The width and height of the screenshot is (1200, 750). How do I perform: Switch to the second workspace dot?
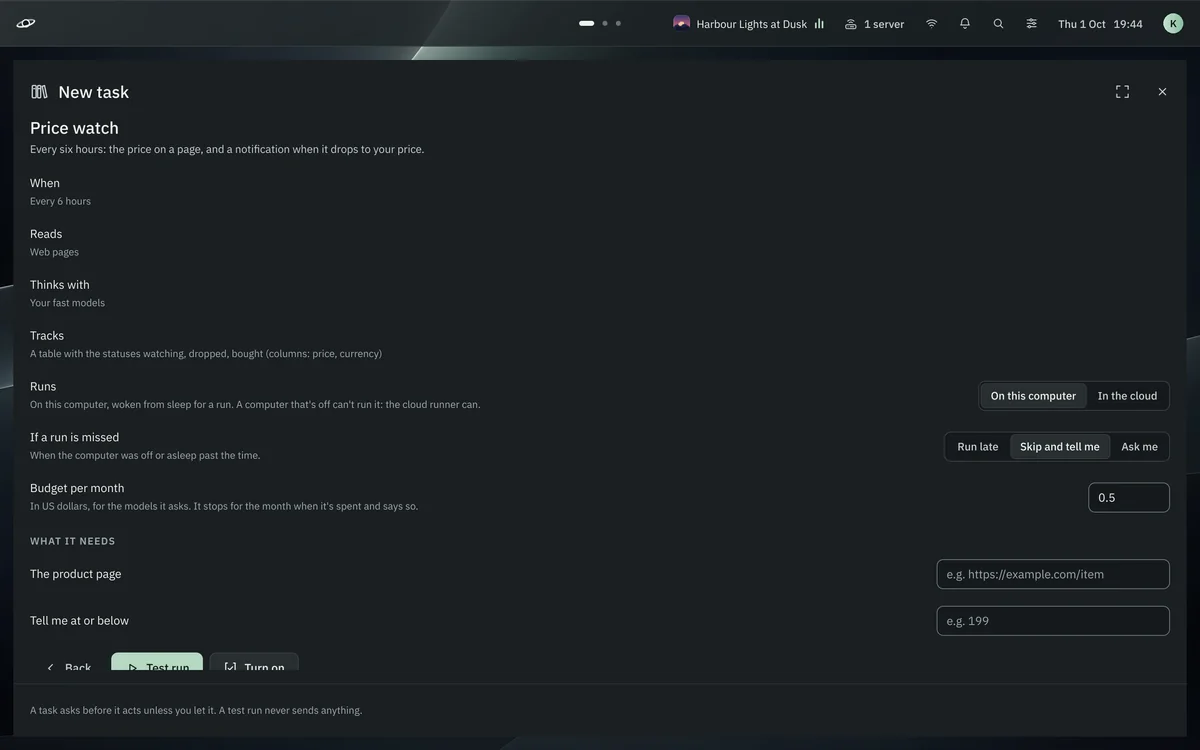(x=605, y=23)
